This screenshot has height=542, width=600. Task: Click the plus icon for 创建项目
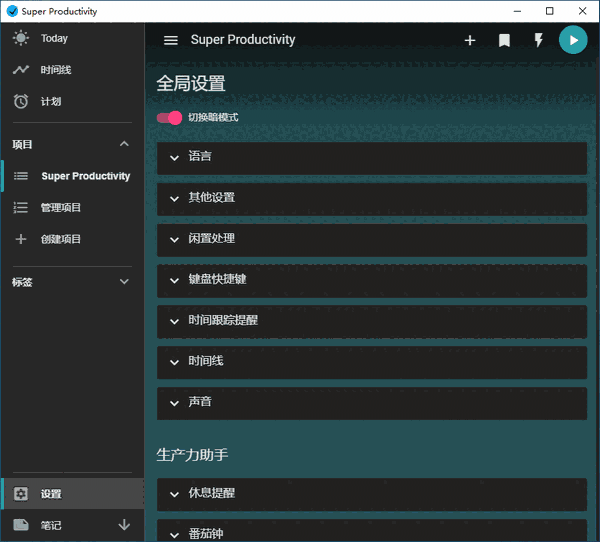[21, 239]
